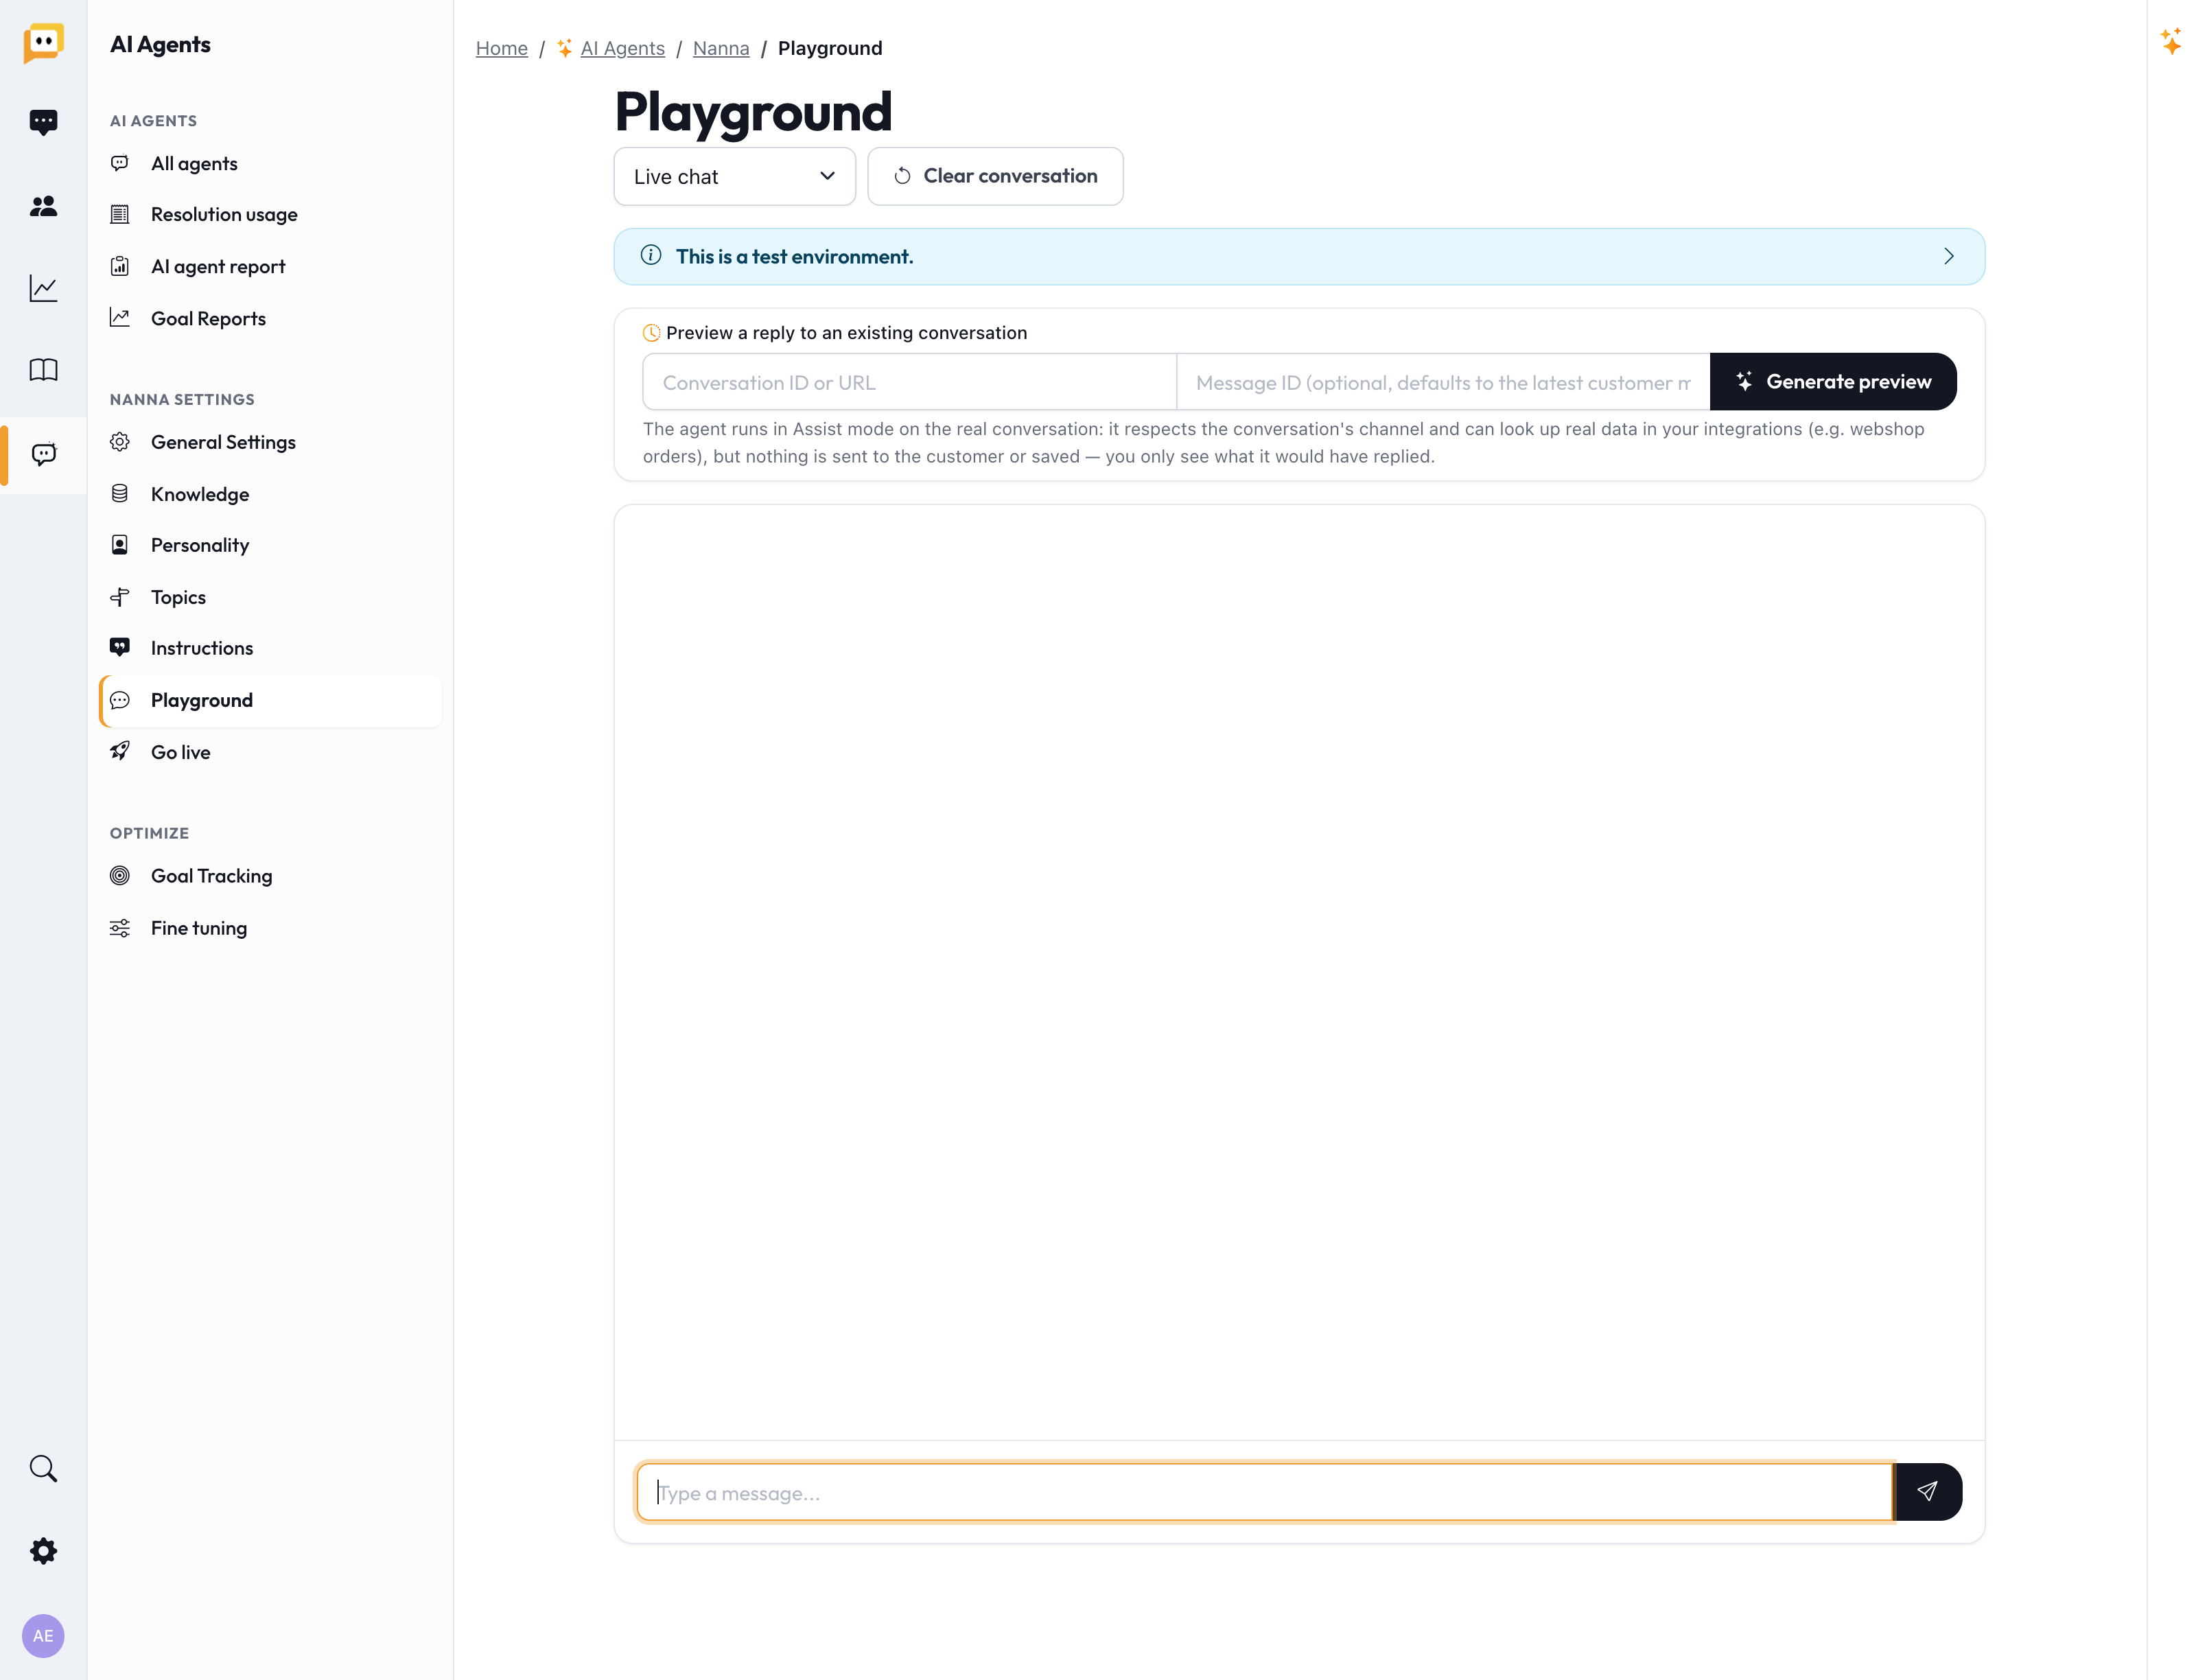Follow Nanna breadcrumb link
Image resolution: width=2196 pixels, height=1680 pixels.
coord(721,48)
